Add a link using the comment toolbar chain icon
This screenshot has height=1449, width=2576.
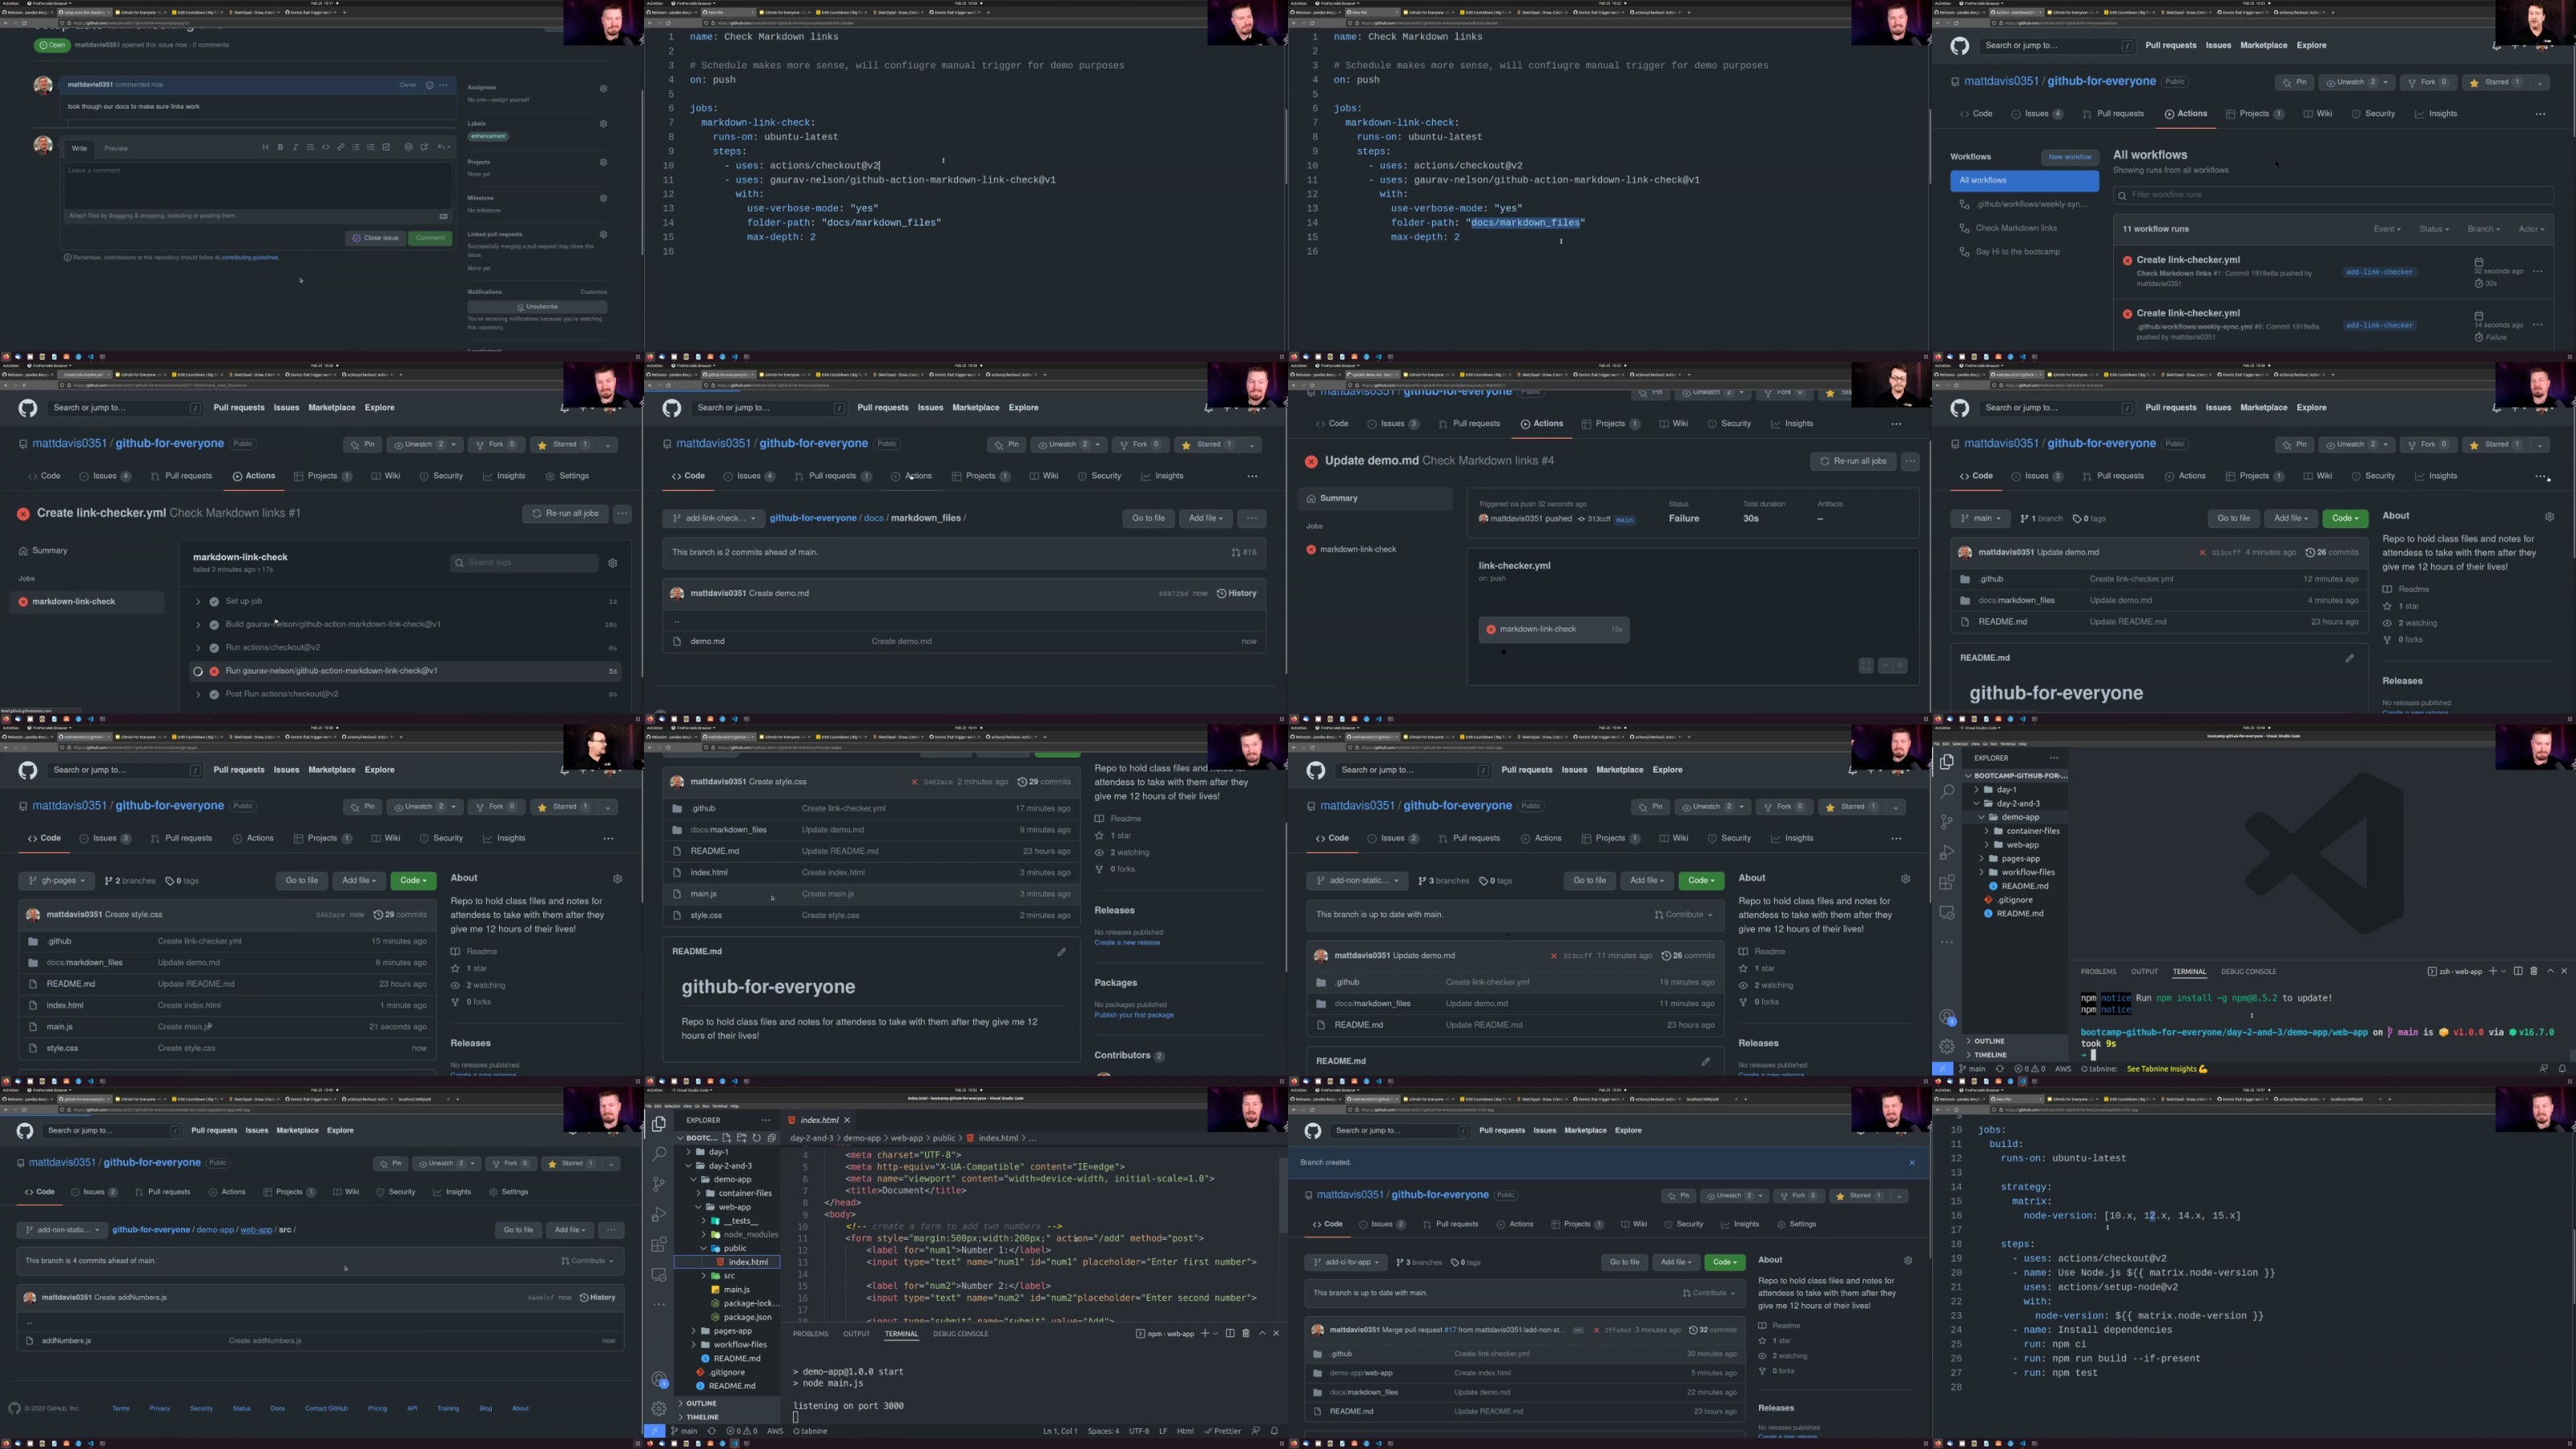[340, 147]
